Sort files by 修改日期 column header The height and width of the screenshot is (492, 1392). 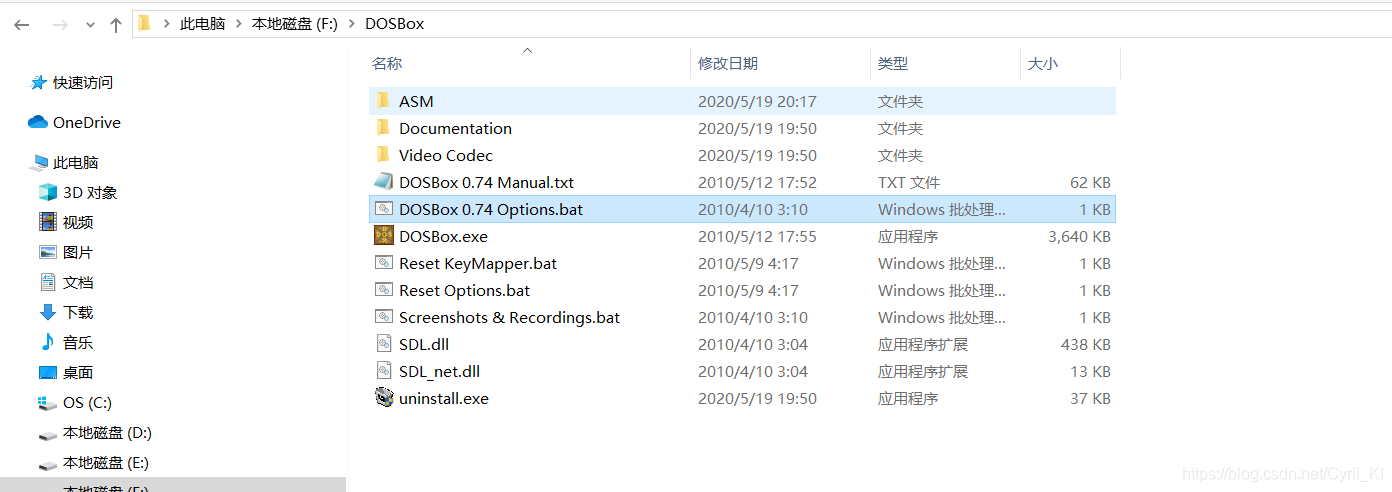tap(728, 63)
